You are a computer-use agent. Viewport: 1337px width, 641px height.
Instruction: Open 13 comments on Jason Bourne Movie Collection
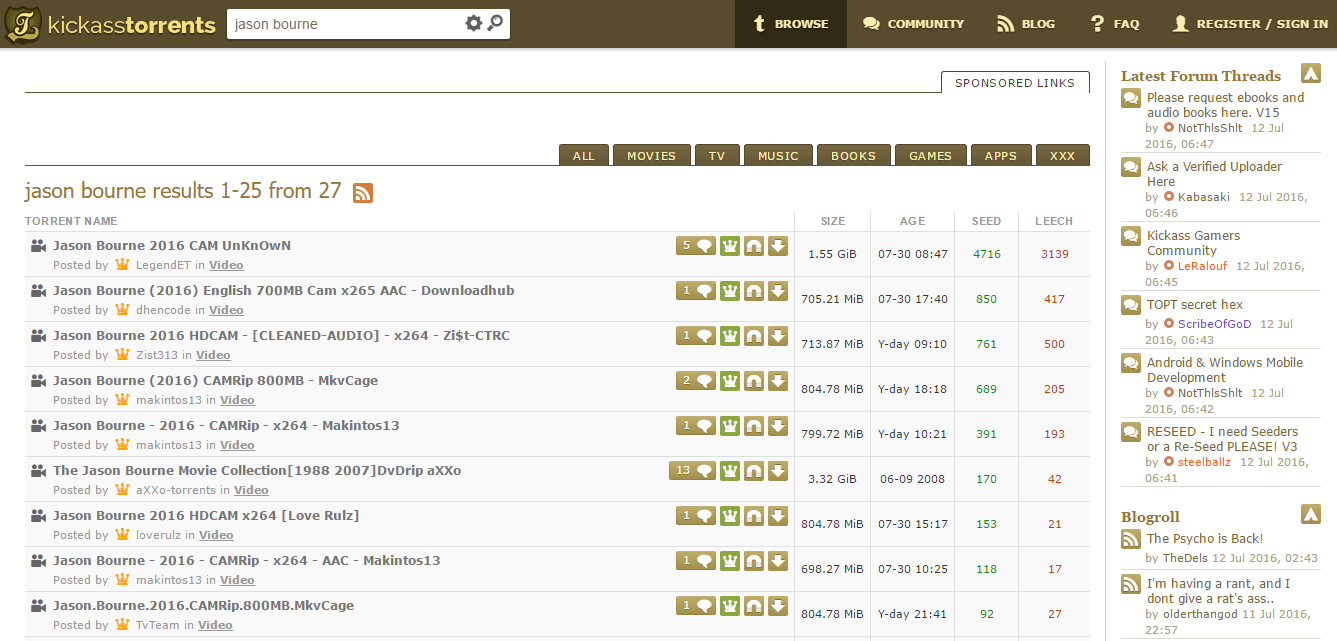tap(692, 471)
